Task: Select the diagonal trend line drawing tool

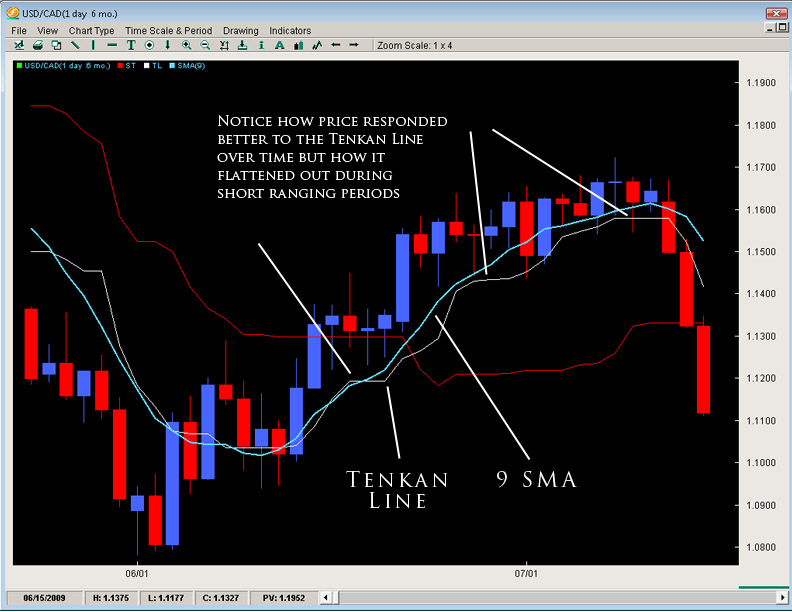Action: click(75, 45)
